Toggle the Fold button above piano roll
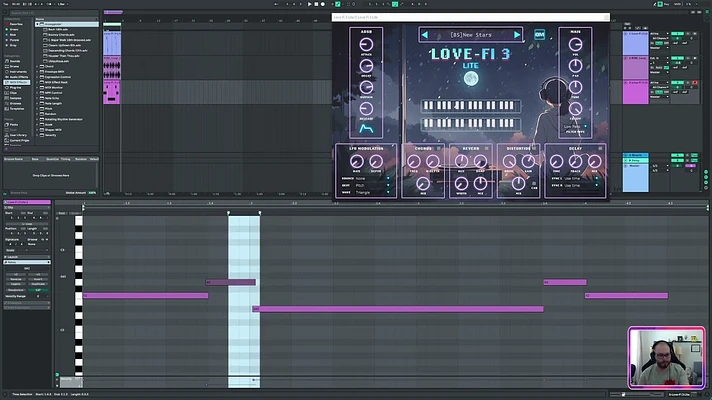The height and width of the screenshot is (400, 712). [x=62, y=213]
